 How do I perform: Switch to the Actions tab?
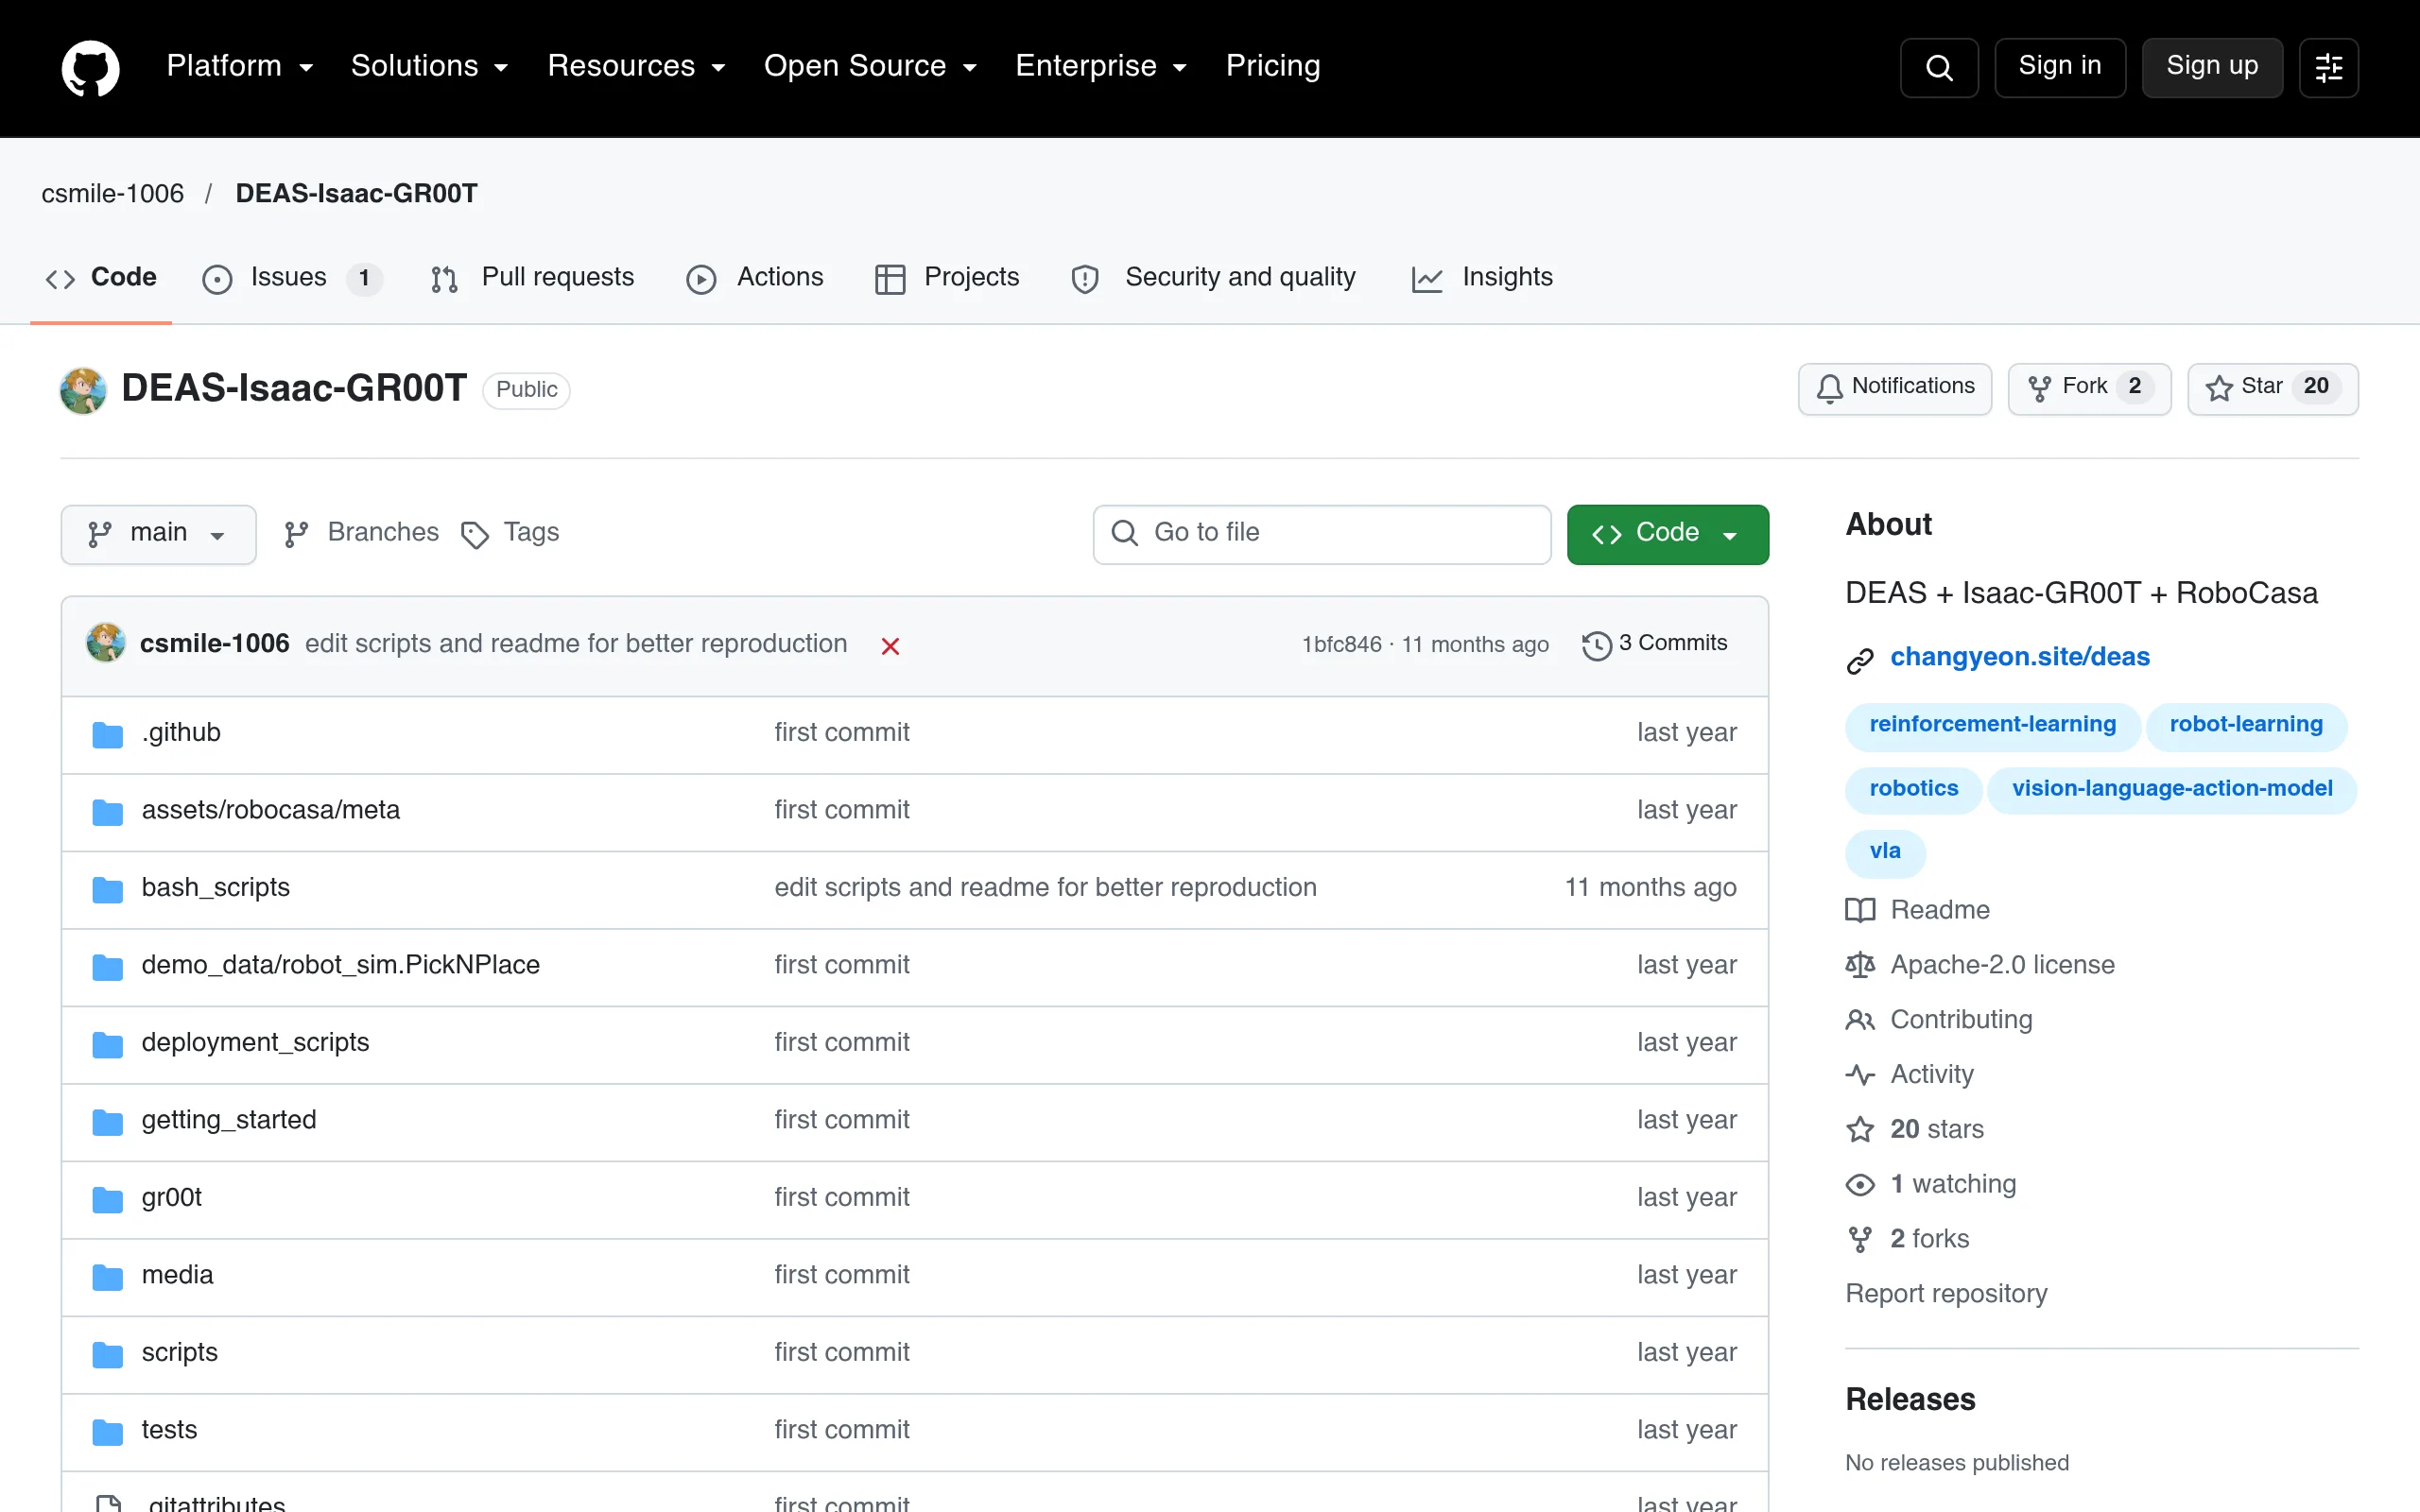(755, 278)
